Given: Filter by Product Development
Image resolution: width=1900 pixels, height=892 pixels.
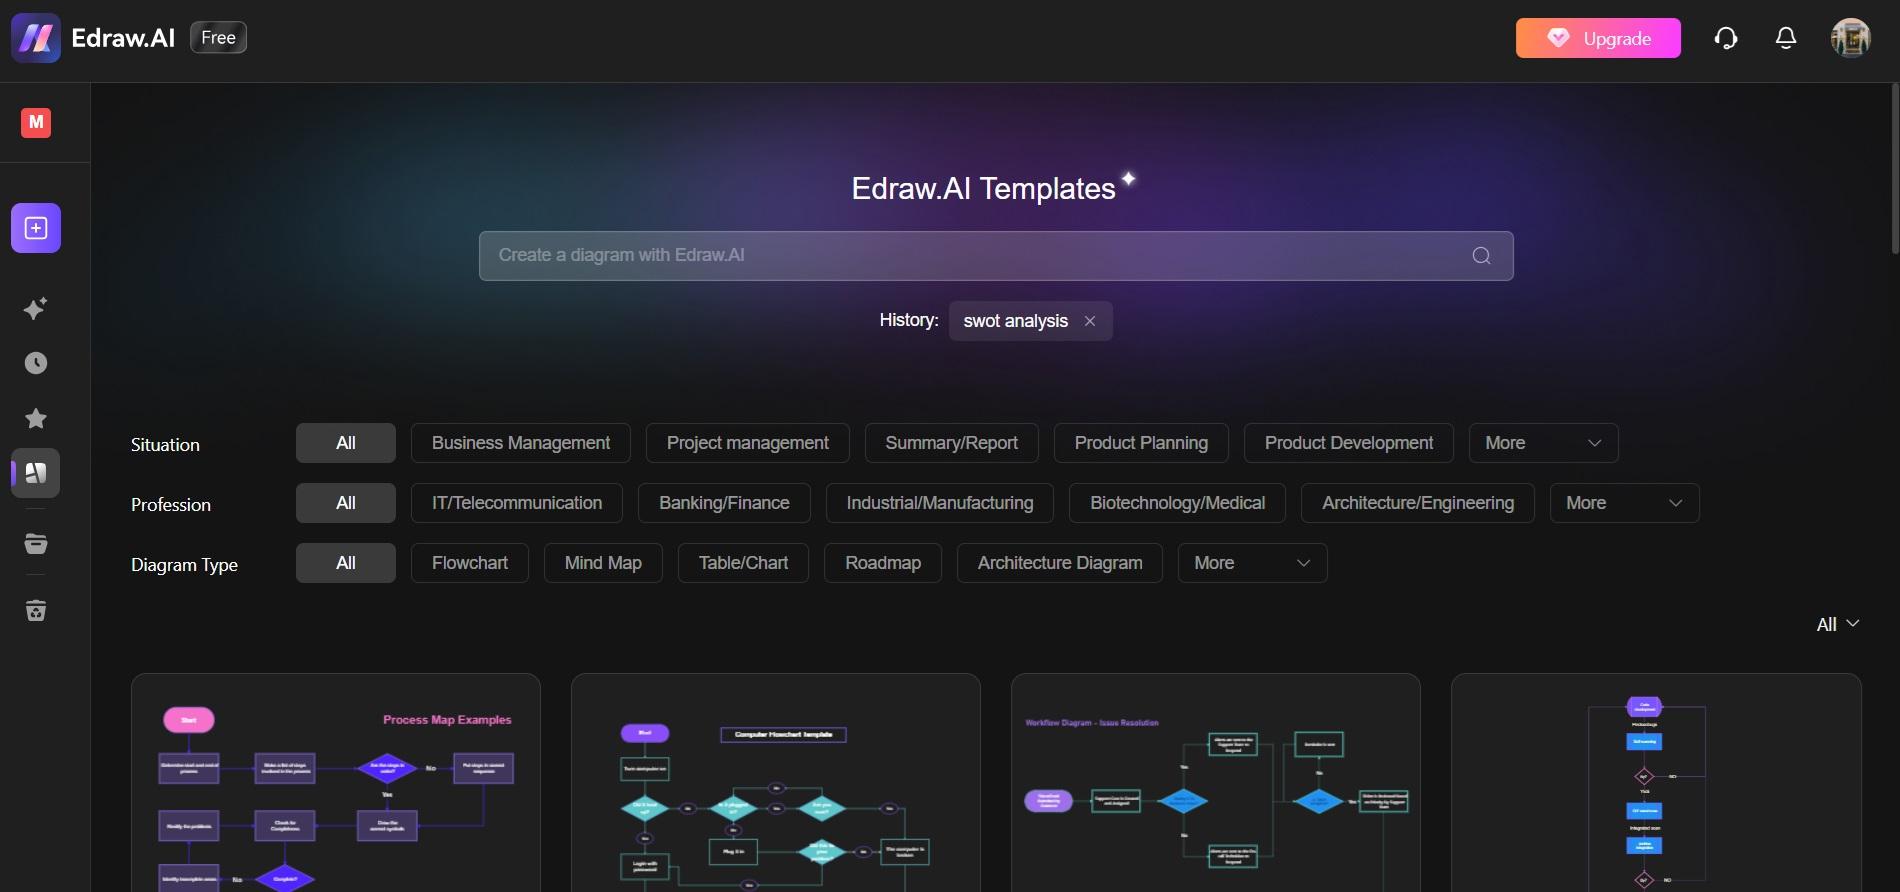Looking at the screenshot, I should (1349, 443).
